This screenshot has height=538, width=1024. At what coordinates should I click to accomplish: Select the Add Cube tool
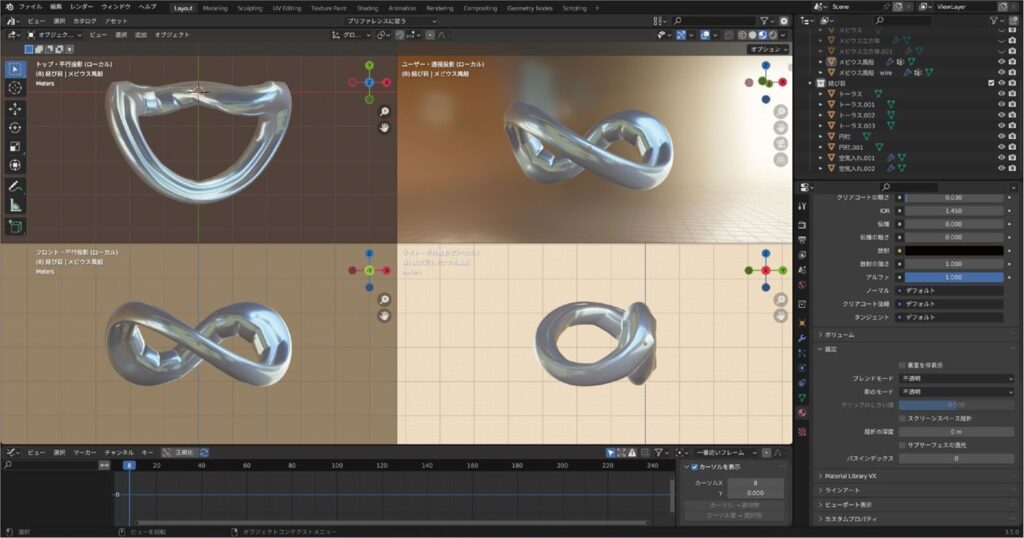[15, 227]
